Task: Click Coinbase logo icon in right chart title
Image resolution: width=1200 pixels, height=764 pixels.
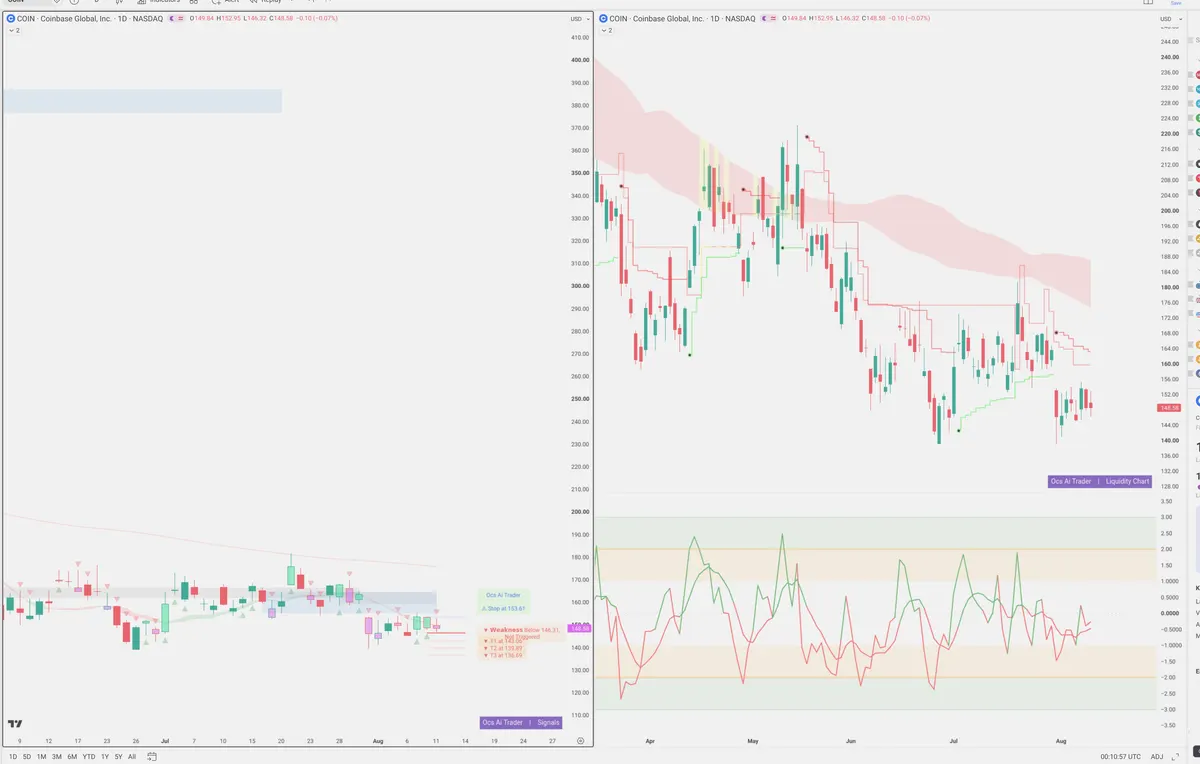Action: tap(603, 19)
